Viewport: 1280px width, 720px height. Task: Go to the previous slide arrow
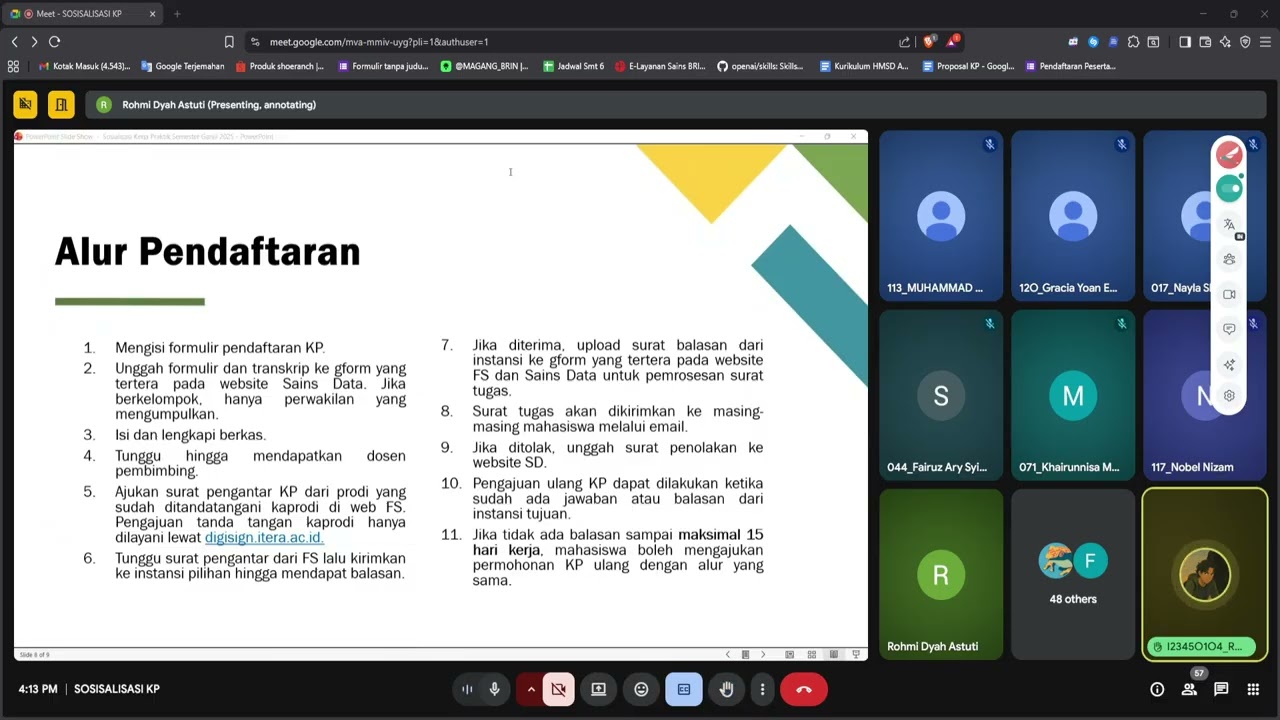(727, 654)
